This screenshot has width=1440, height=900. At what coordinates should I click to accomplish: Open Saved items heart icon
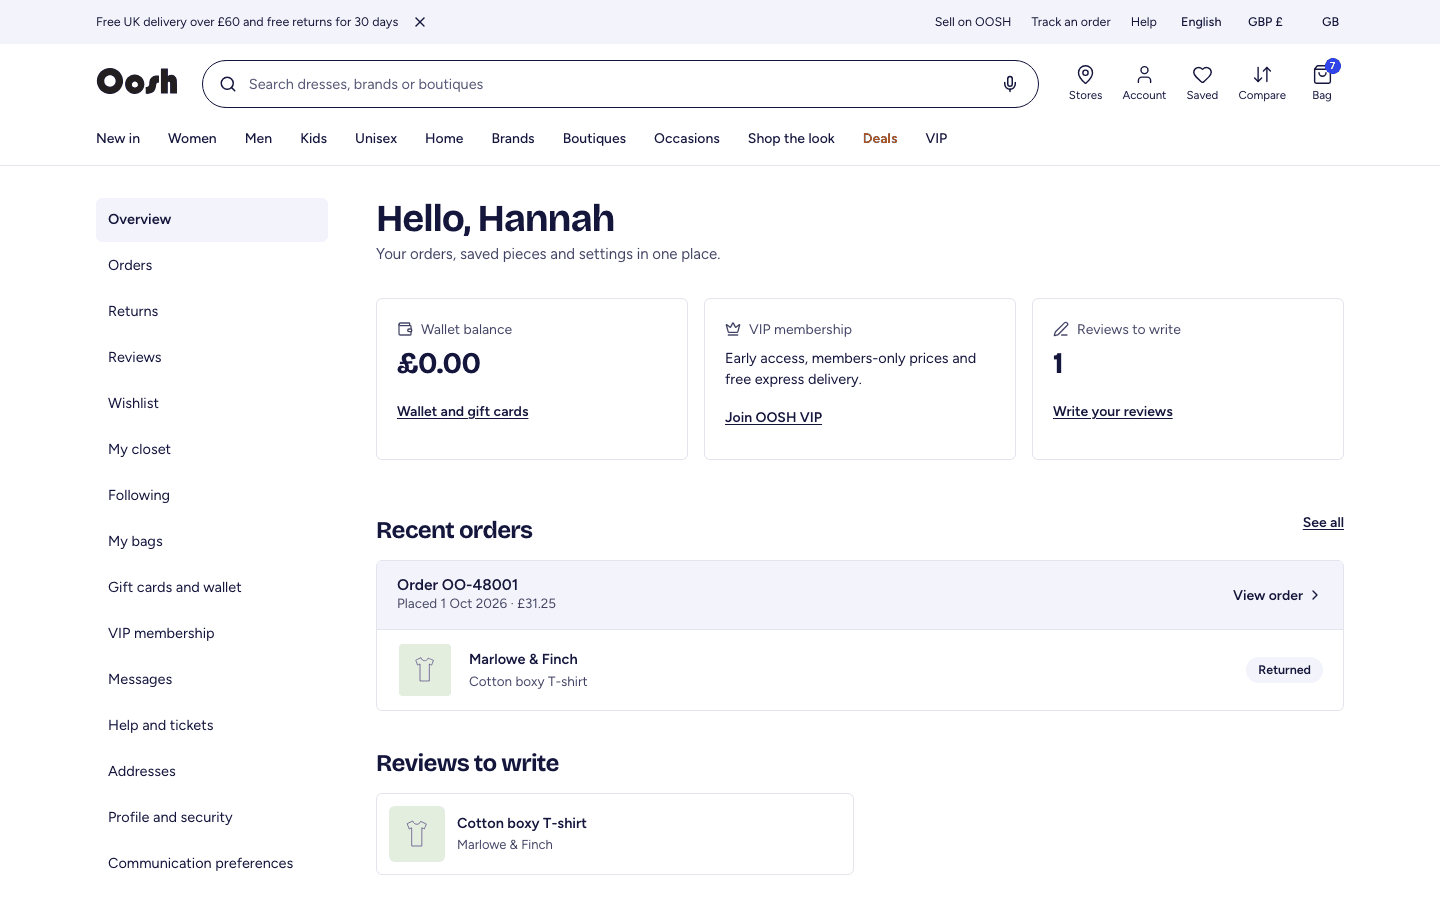tap(1202, 83)
